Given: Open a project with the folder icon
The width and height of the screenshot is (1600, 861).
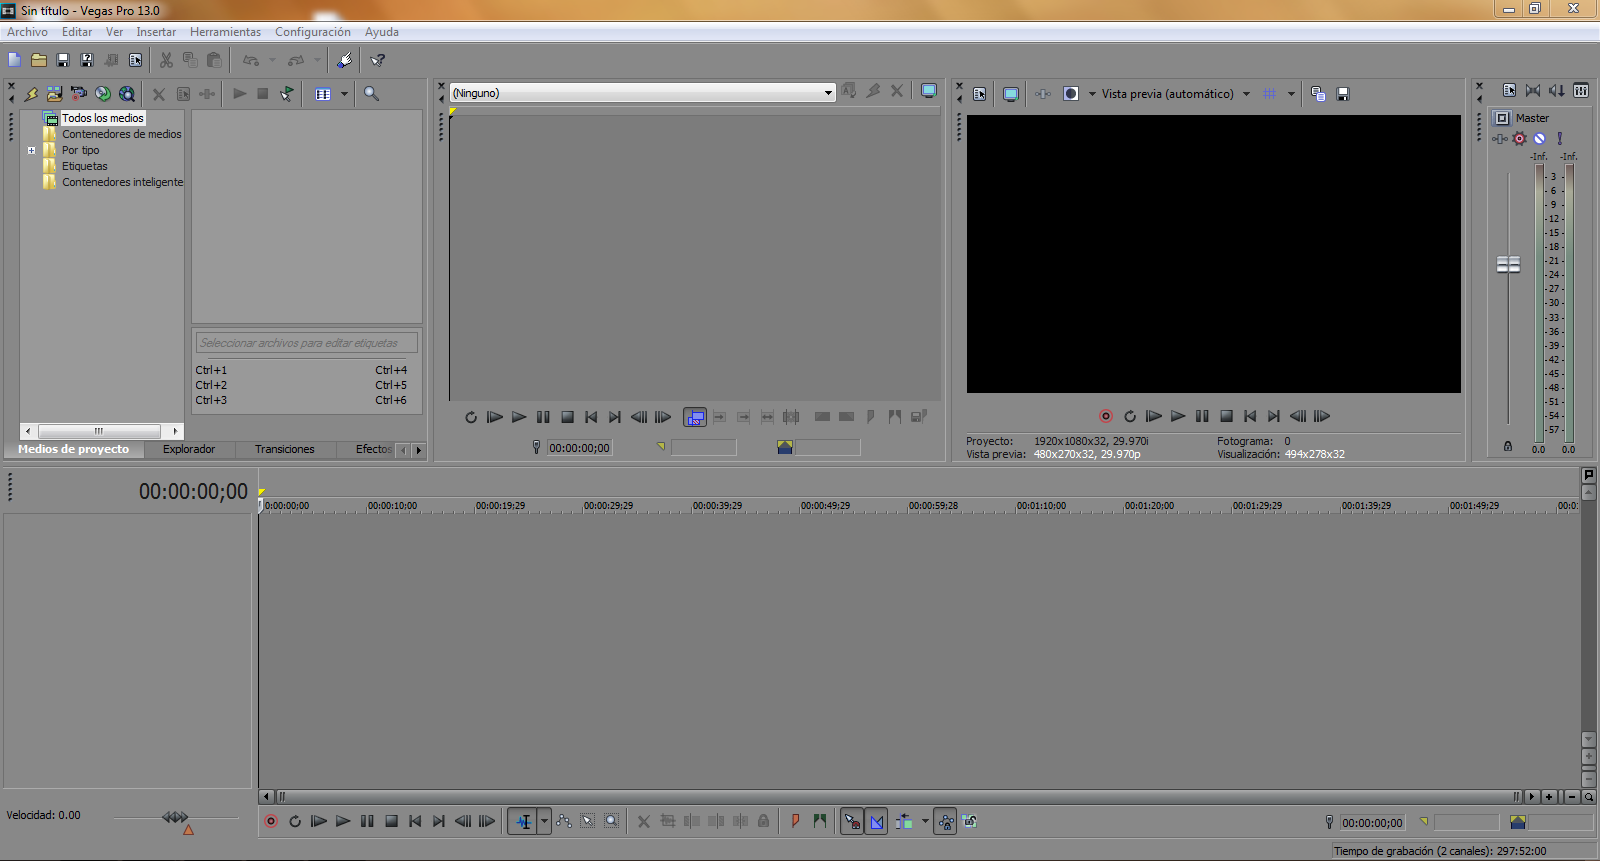Looking at the screenshot, I should [39, 60].
